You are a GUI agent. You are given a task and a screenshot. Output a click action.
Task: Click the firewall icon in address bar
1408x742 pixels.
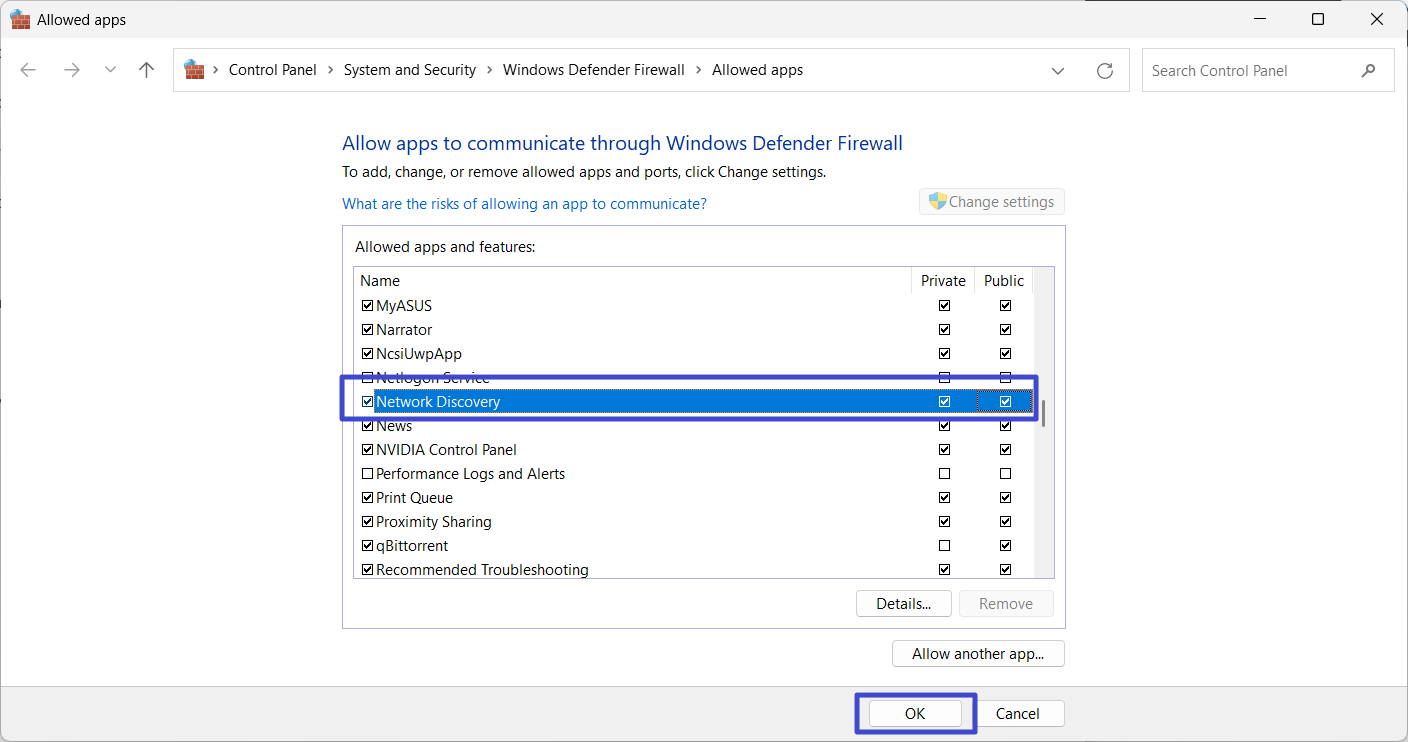[x=194, y=70]
